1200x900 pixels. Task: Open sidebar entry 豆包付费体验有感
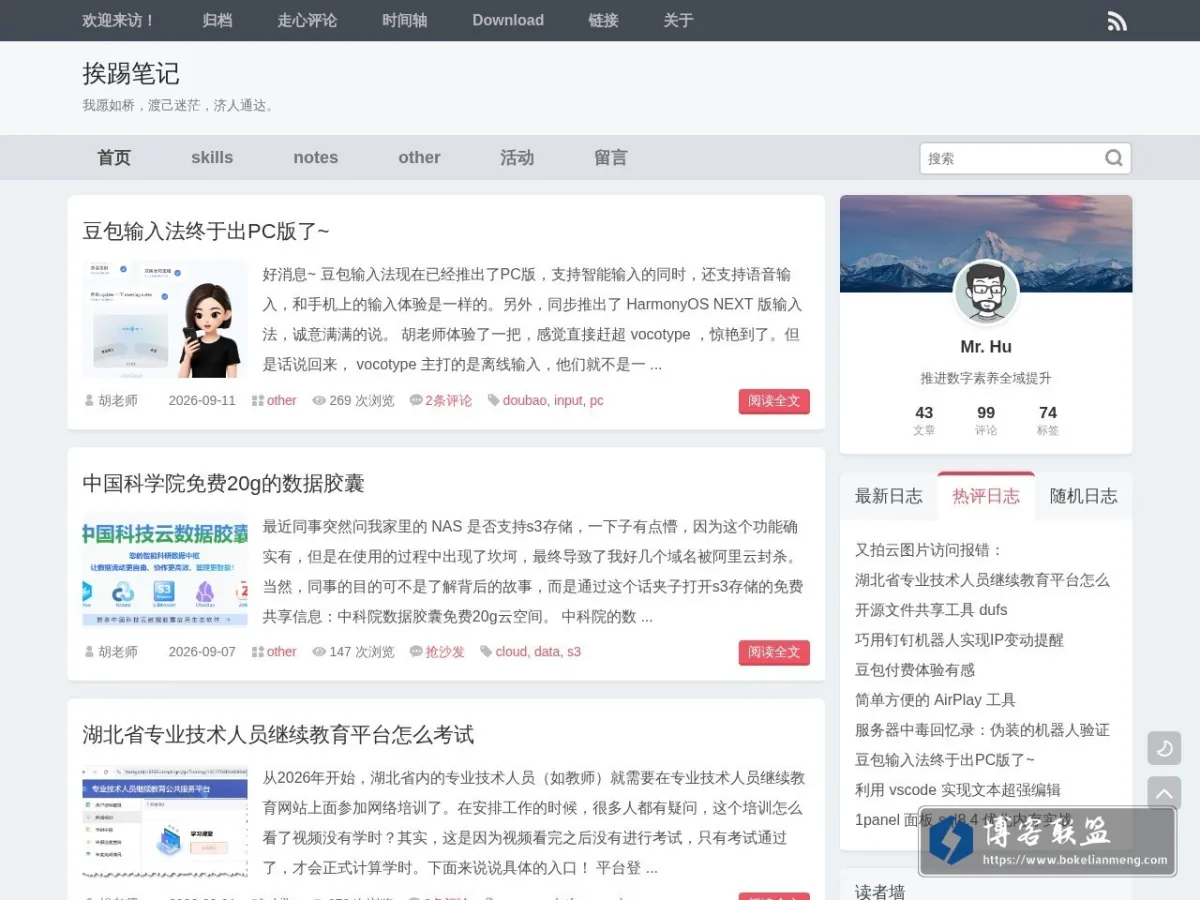[x=914, y=670]
